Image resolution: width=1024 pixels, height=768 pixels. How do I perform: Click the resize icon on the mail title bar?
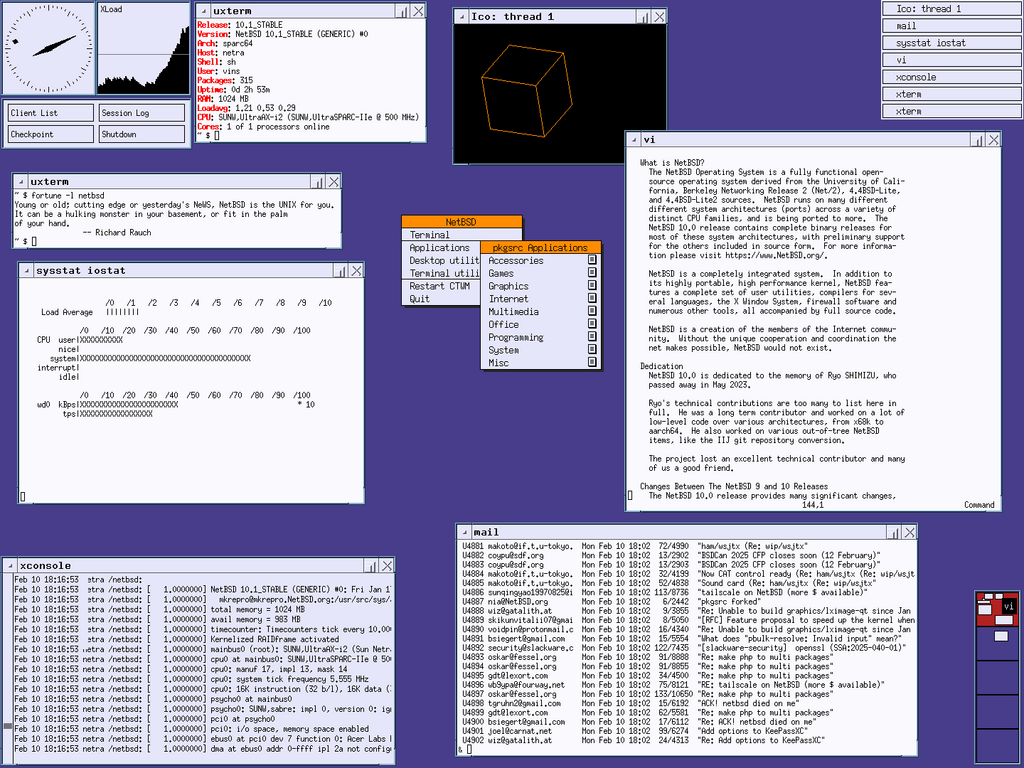[x=893, y=532]
